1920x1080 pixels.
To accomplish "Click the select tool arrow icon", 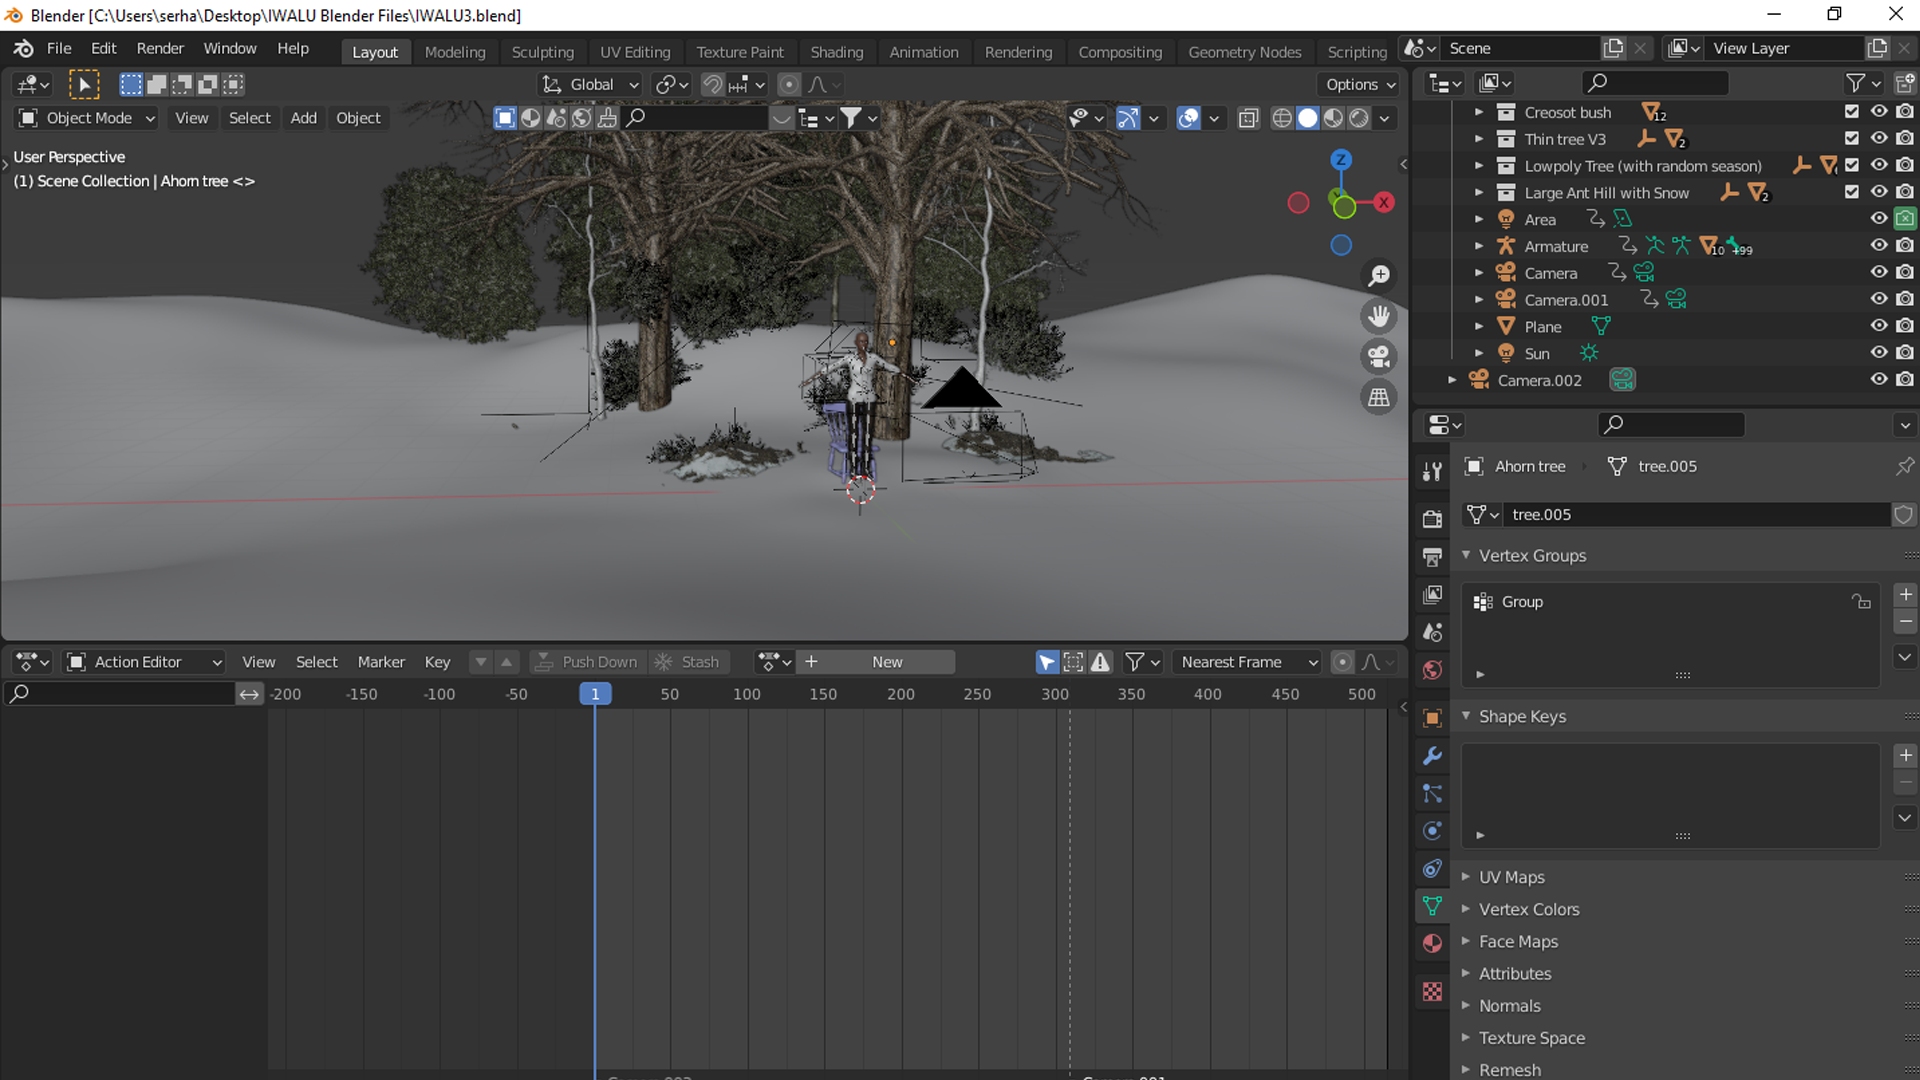I will [x=84, y=85].
